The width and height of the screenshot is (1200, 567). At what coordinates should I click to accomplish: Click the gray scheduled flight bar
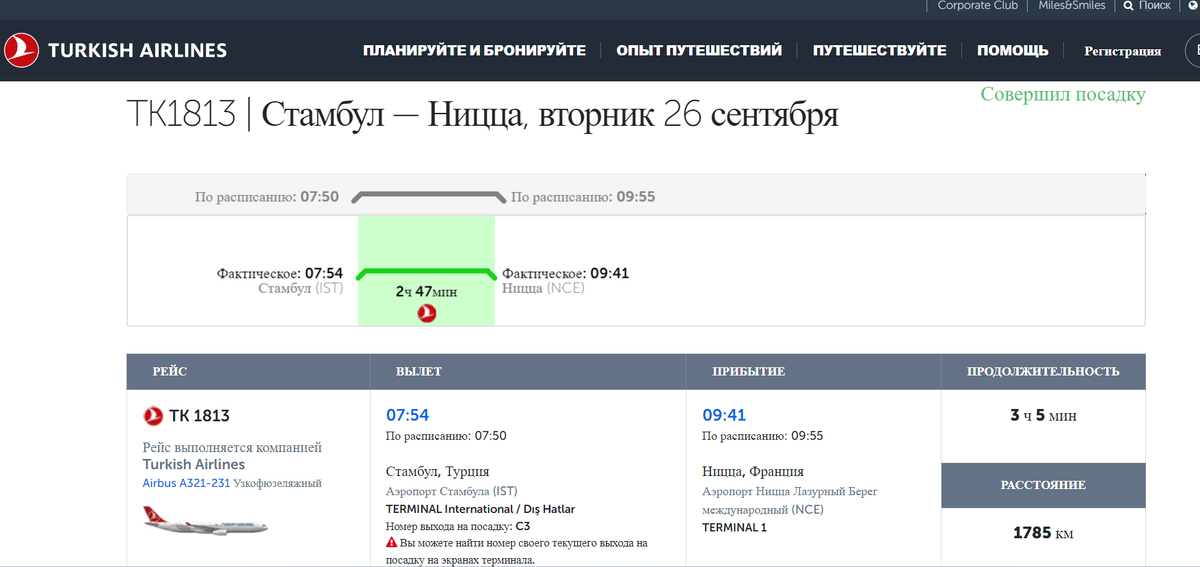coord(430,195)
